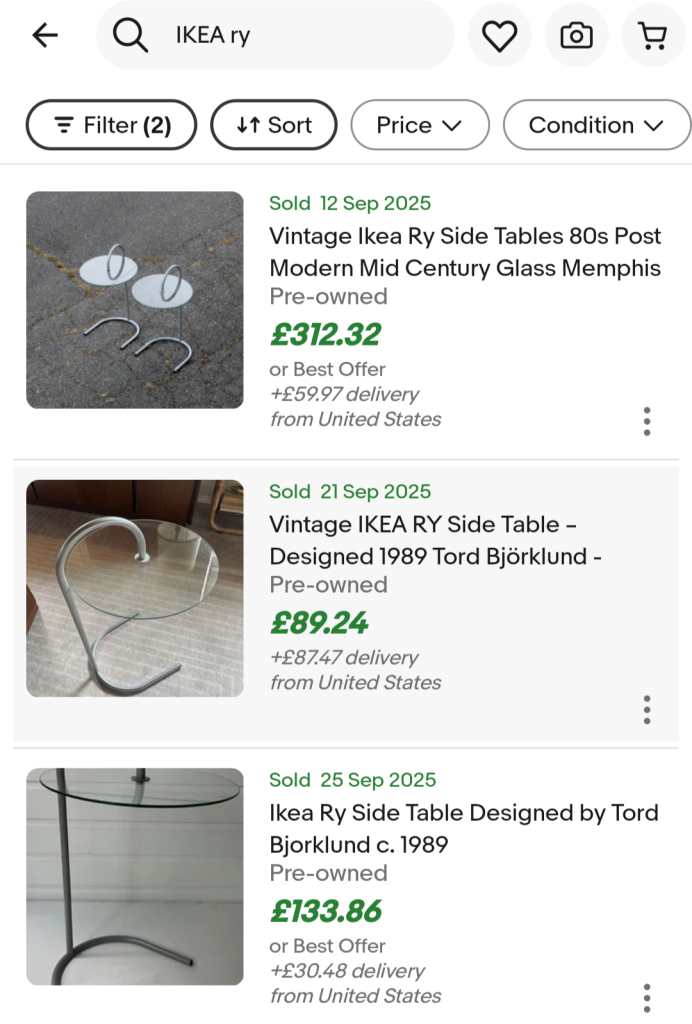Open the Filter (2) panel

[111, 125]
